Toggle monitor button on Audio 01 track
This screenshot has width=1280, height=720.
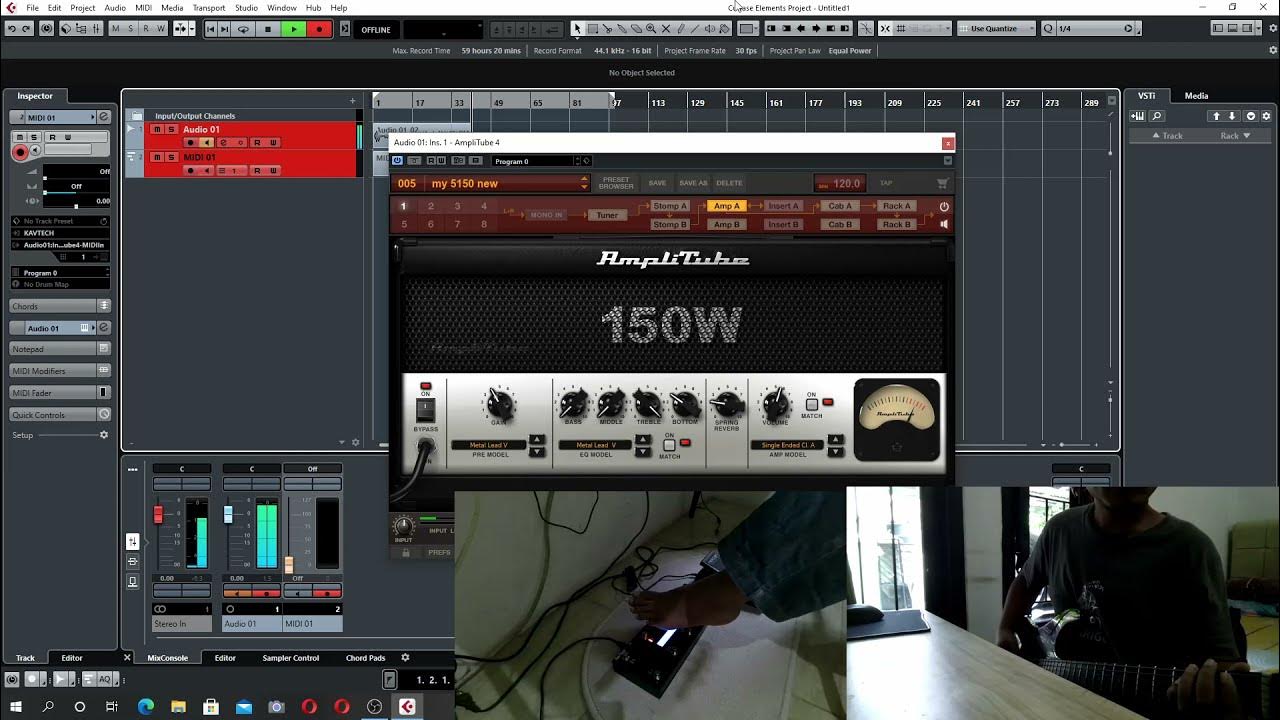point(206,143)
